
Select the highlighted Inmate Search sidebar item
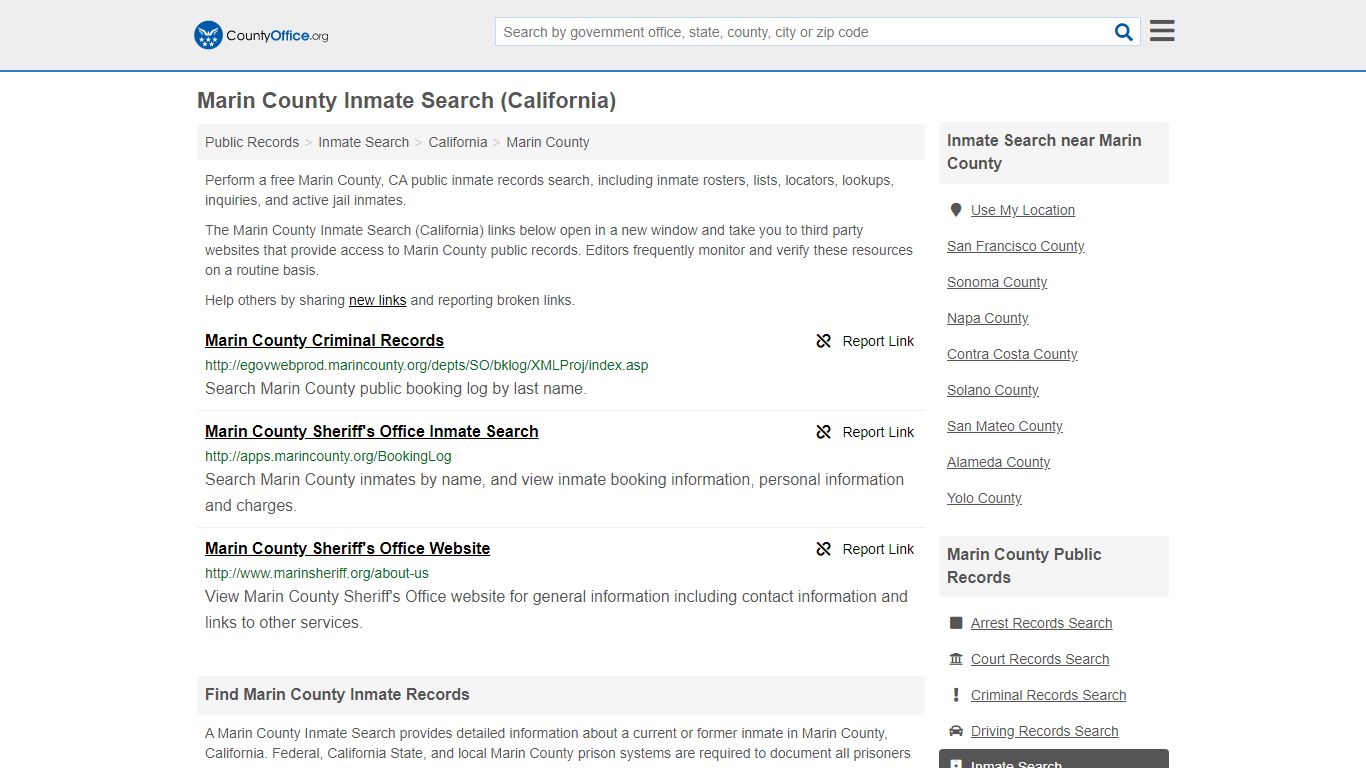(1054, 759)
